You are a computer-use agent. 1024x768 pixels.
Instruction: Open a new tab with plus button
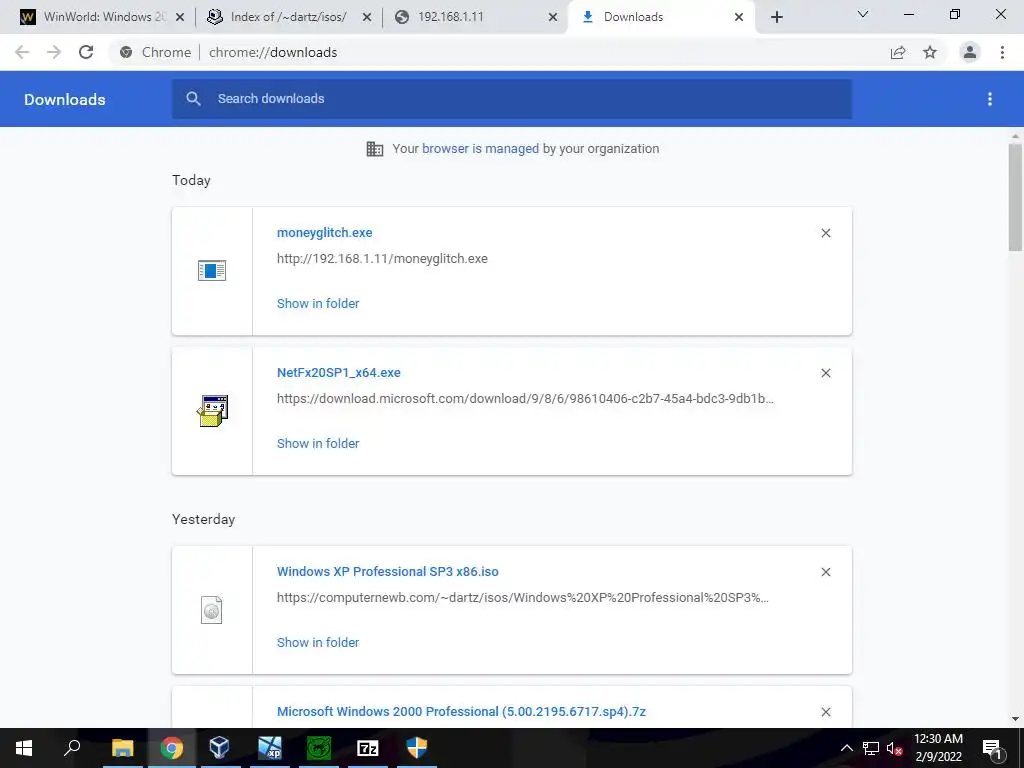776,17
